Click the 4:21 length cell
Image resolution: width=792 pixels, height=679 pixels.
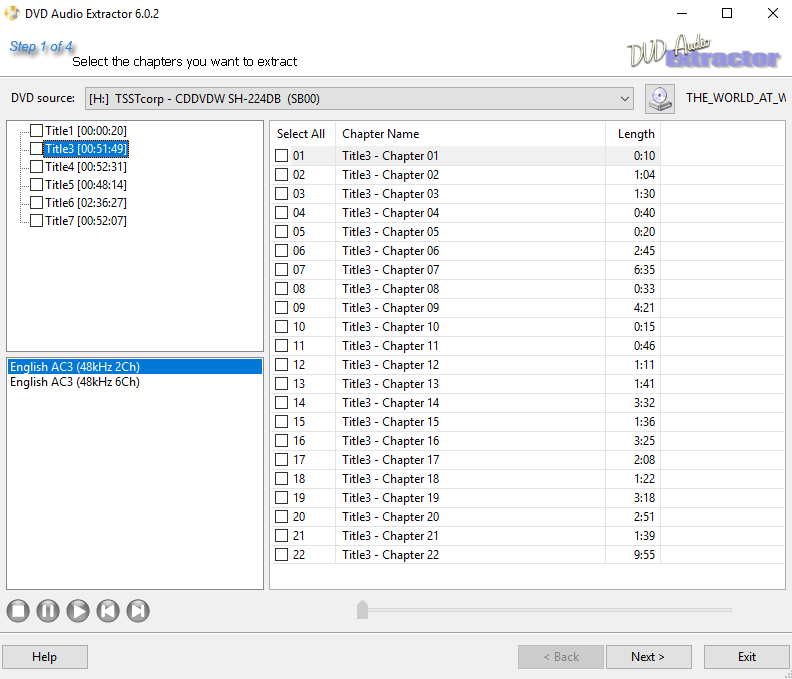click(633, 308)
